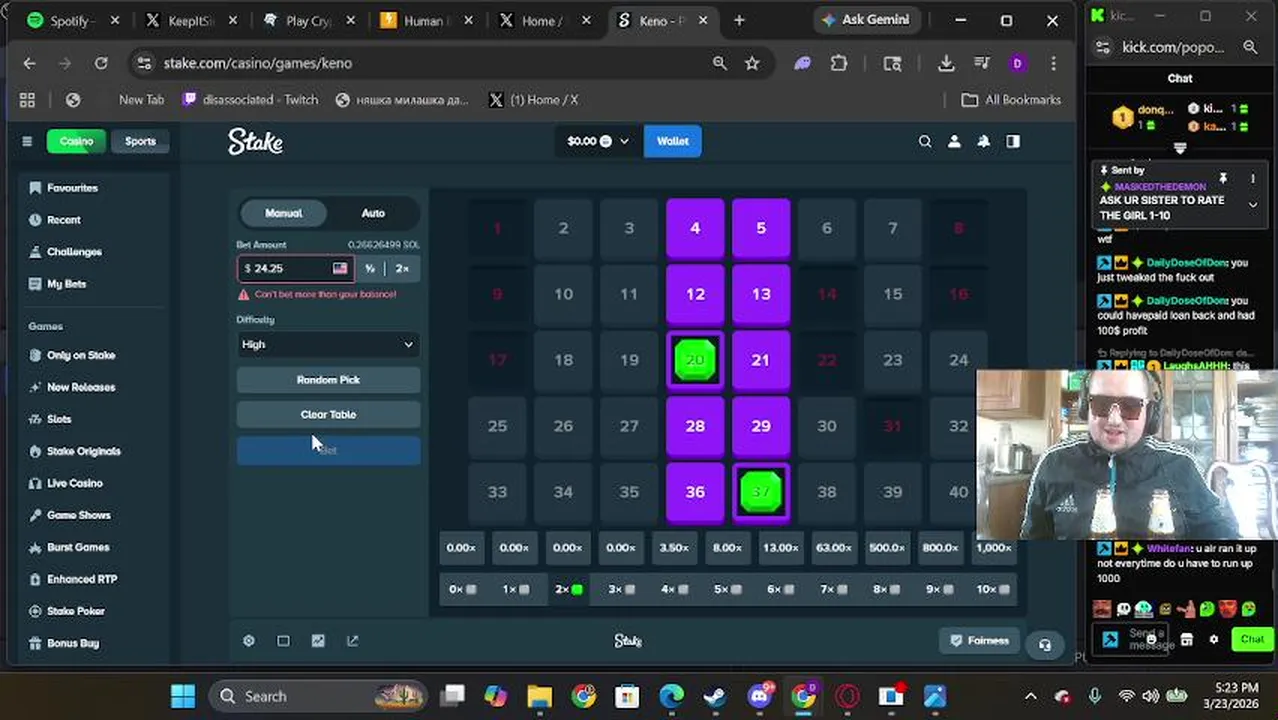Viewport: 1278px width, 720px height.
Task: Switch to the KeepItSi X browser tab
Action: click(x=192, y=20)
